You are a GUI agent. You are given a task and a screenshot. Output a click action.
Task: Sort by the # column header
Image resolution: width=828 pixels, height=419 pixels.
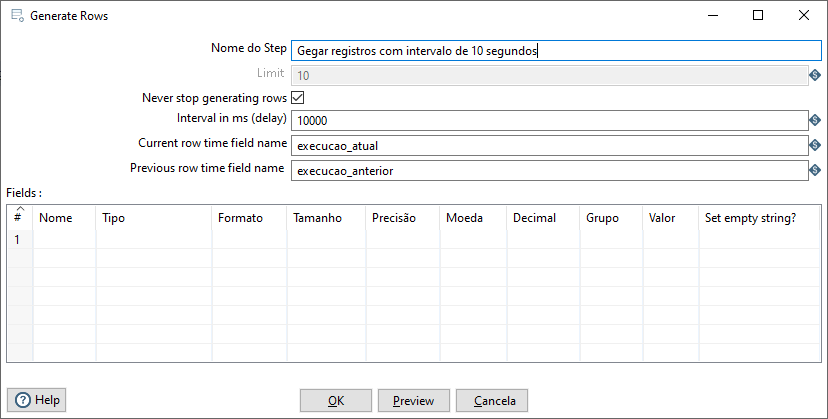pos(20,217)
